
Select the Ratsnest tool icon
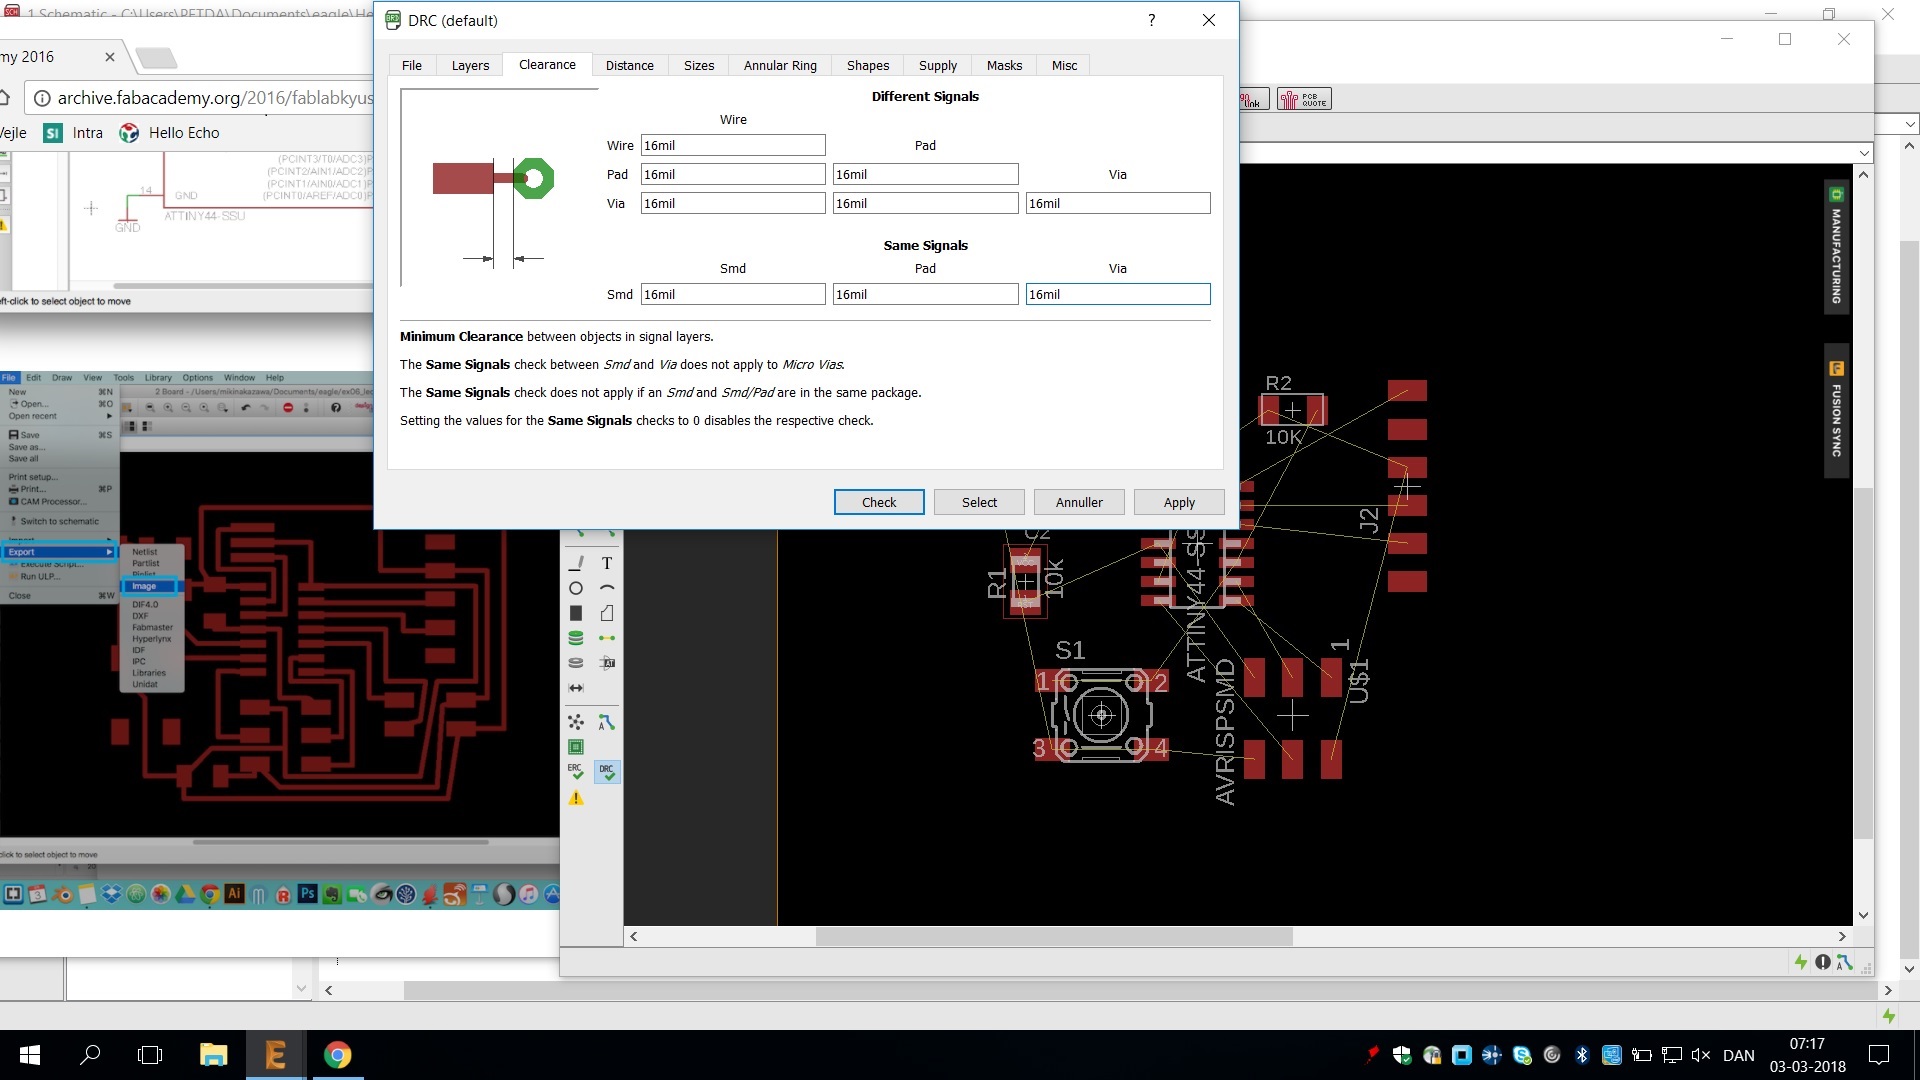[x=576, y=722]
